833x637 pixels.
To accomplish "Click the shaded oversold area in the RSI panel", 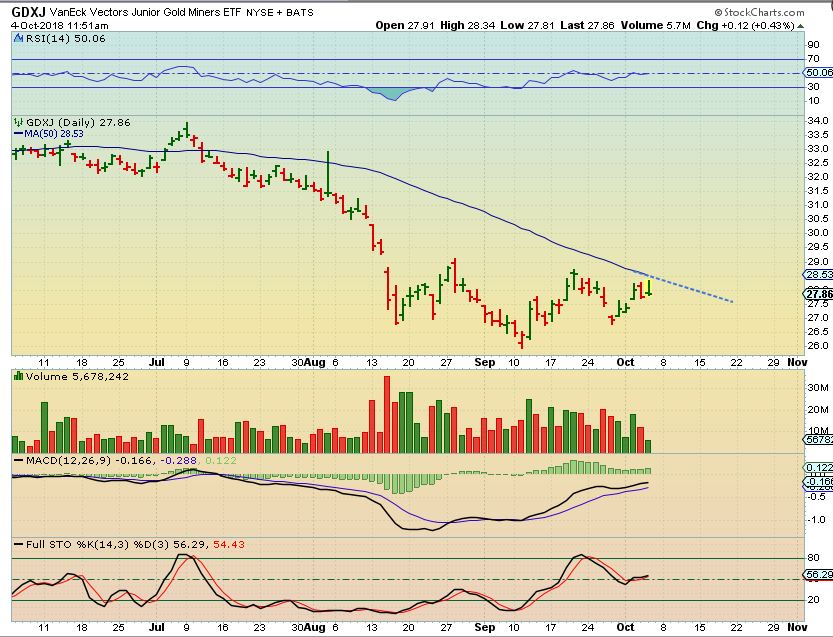I will [392, 94].
